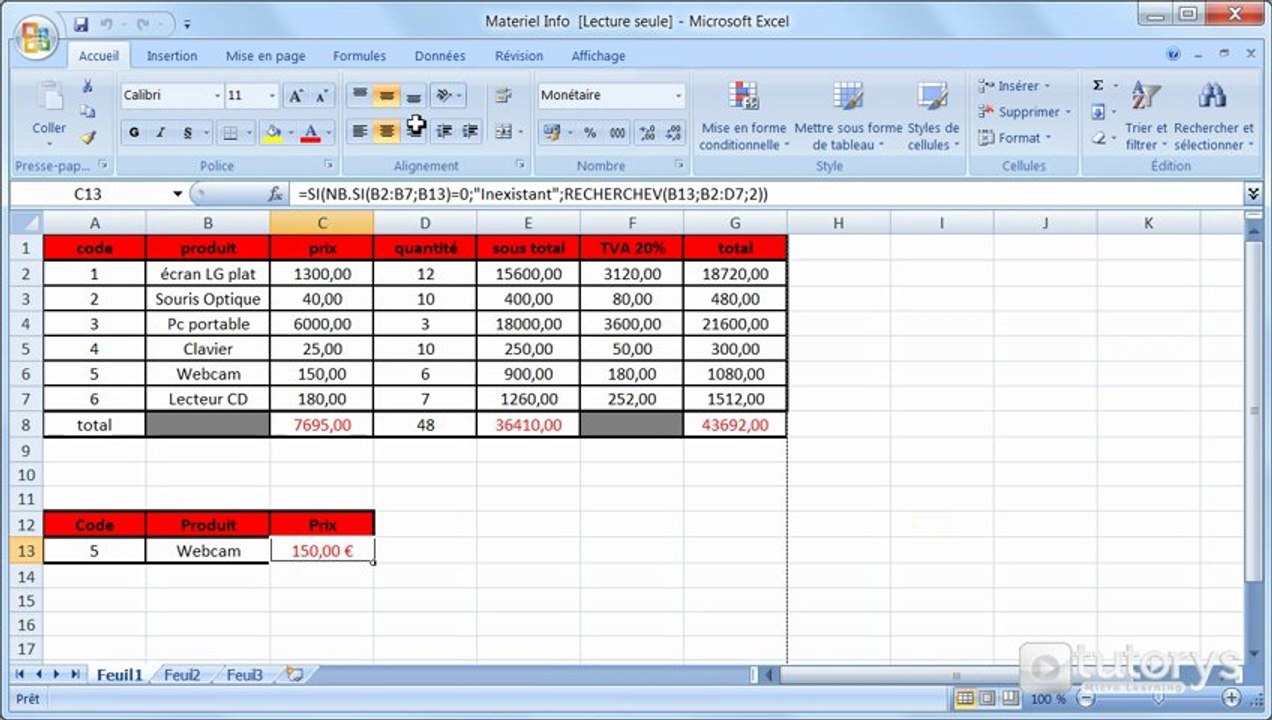Apply thousands separator 000 format
This screenshot has width=1272, height=720.
[617, 132]
